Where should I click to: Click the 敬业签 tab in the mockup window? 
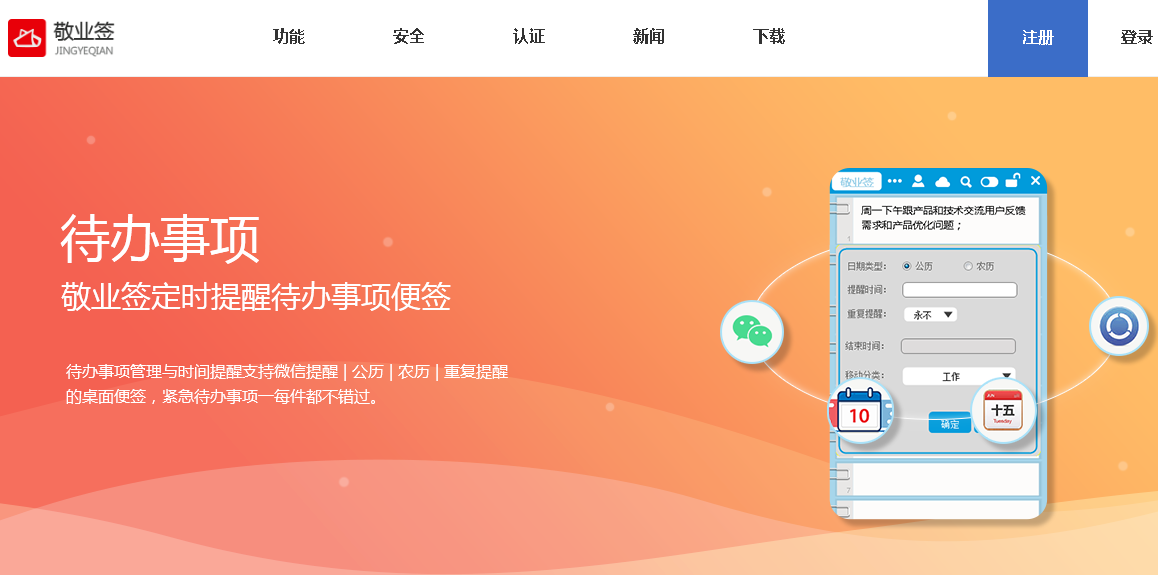tap(857, 182)
